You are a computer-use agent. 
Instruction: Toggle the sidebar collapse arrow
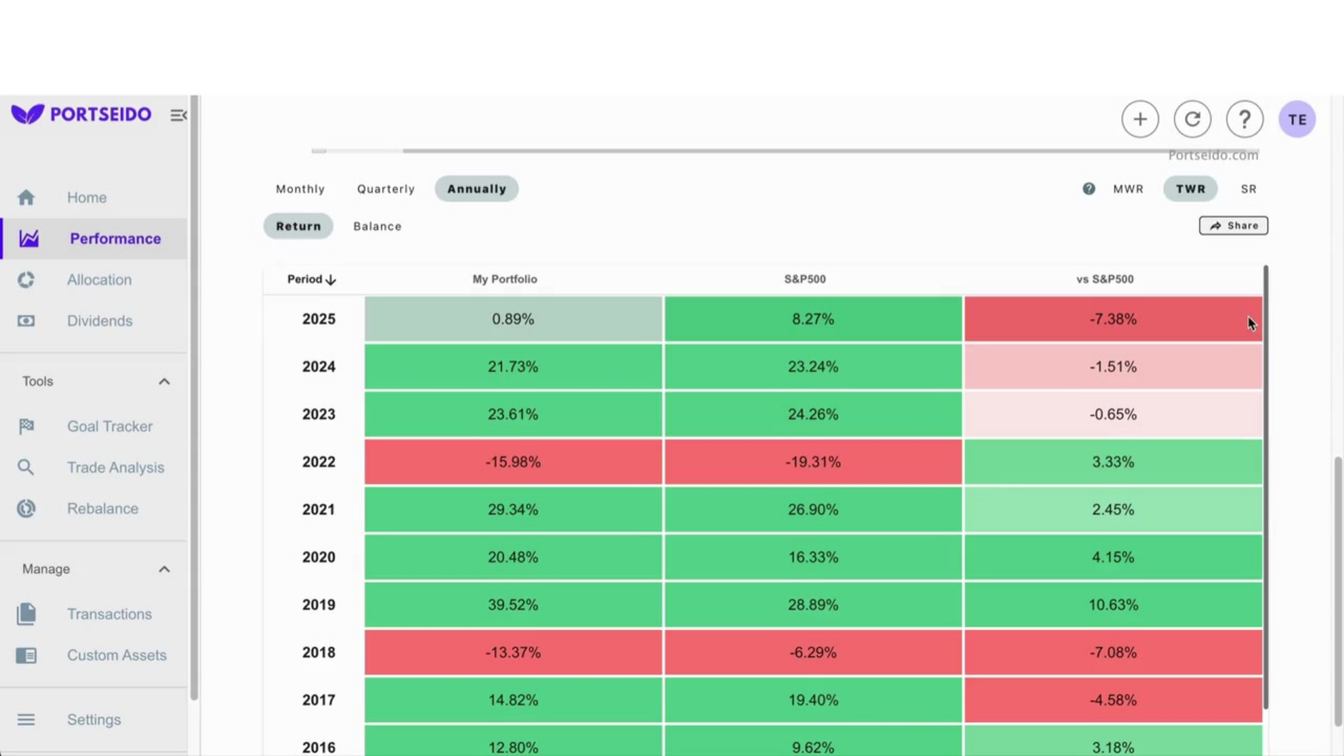click(x=178, y=115)
